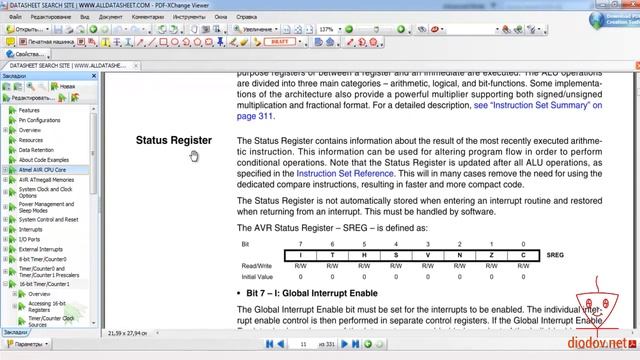Select the Eraser tool
The height and width of the screenshot is (360, 640).
click(244, 42)
